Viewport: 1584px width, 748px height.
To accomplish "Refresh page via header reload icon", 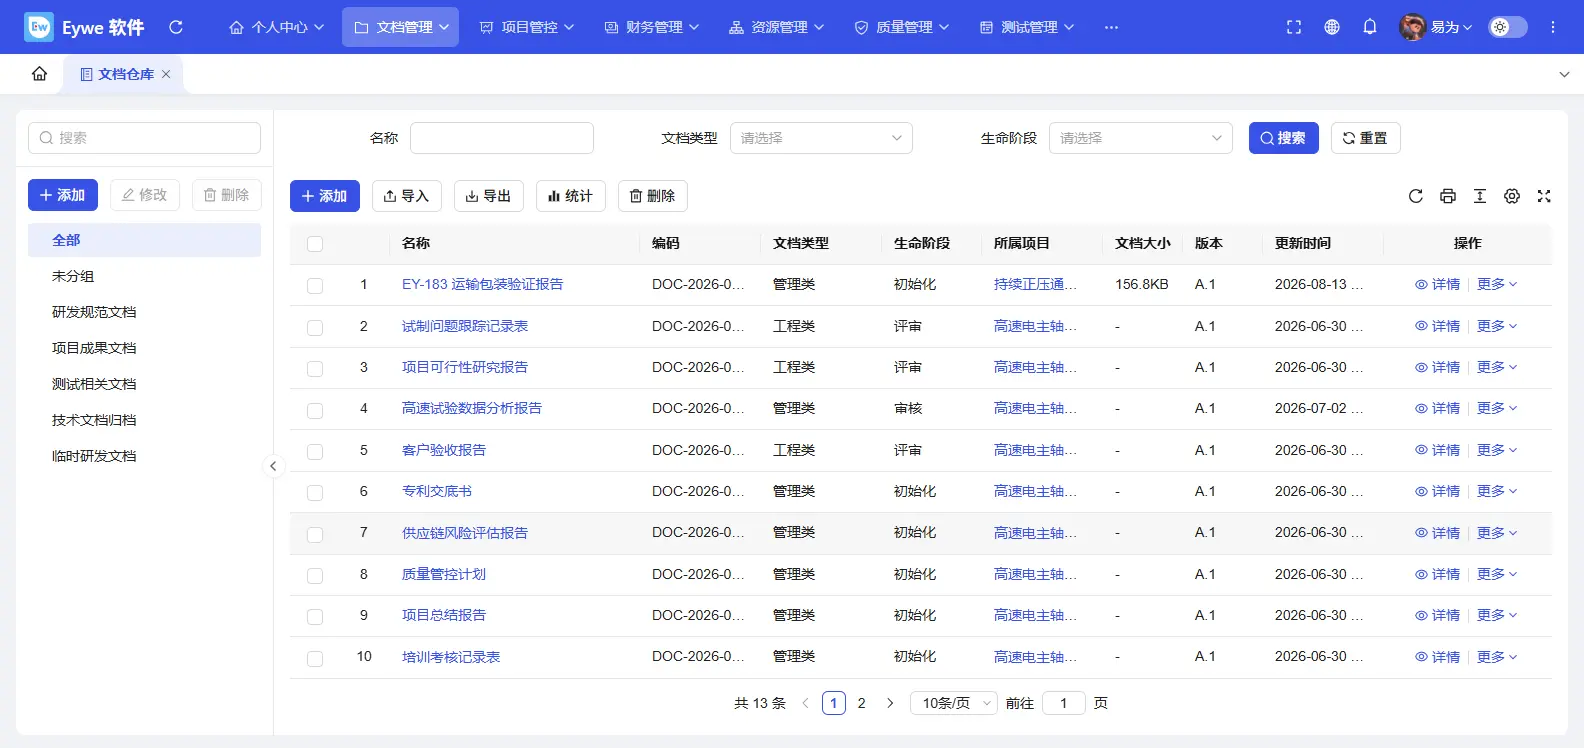I will click(176, 27).
